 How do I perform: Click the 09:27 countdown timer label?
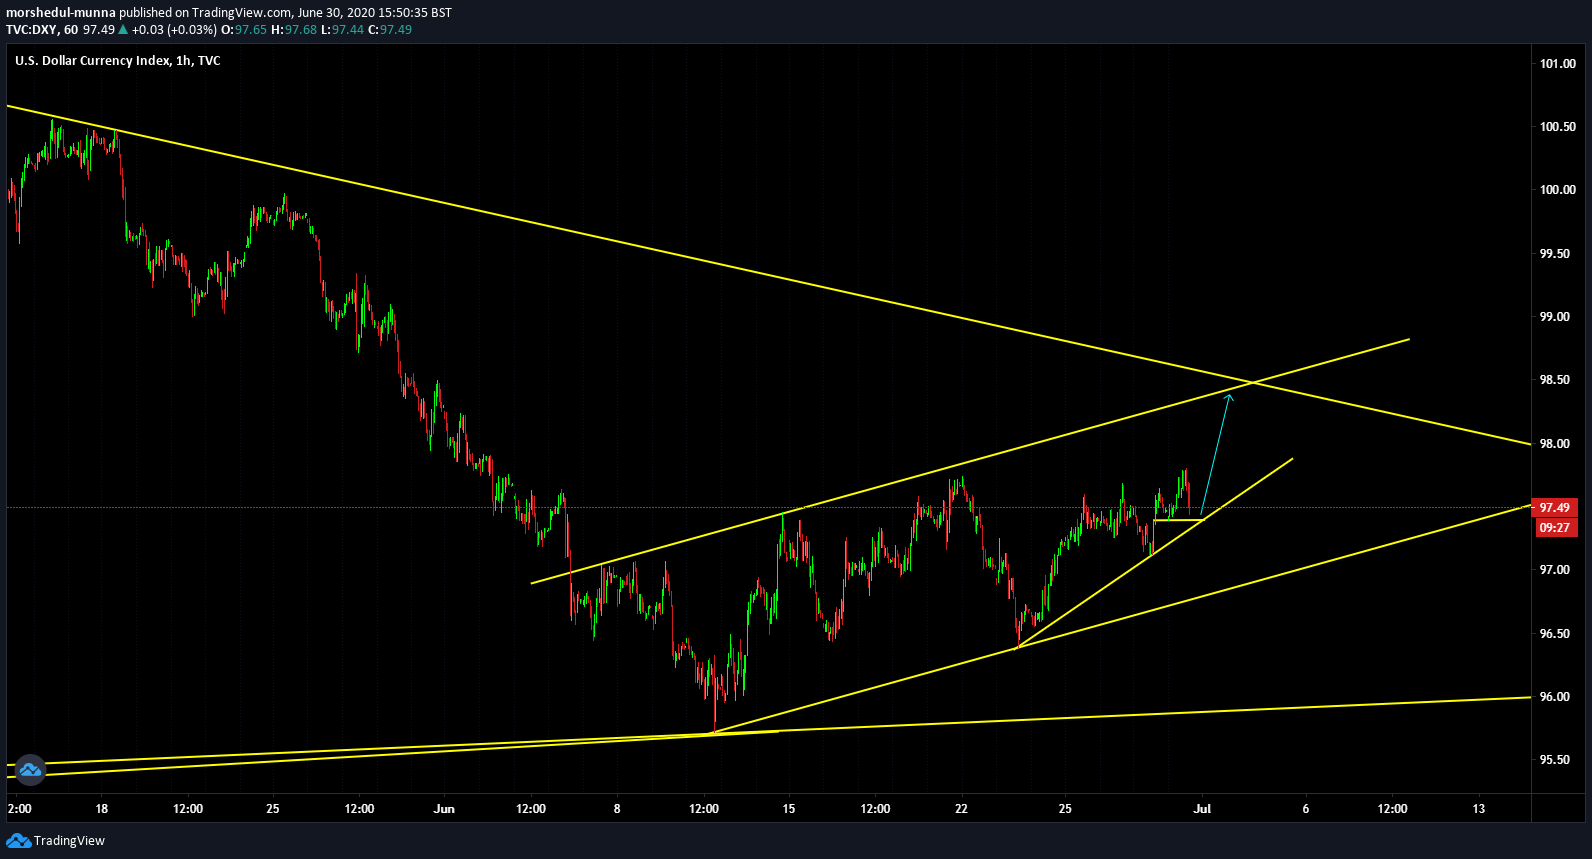[1555, 527]
